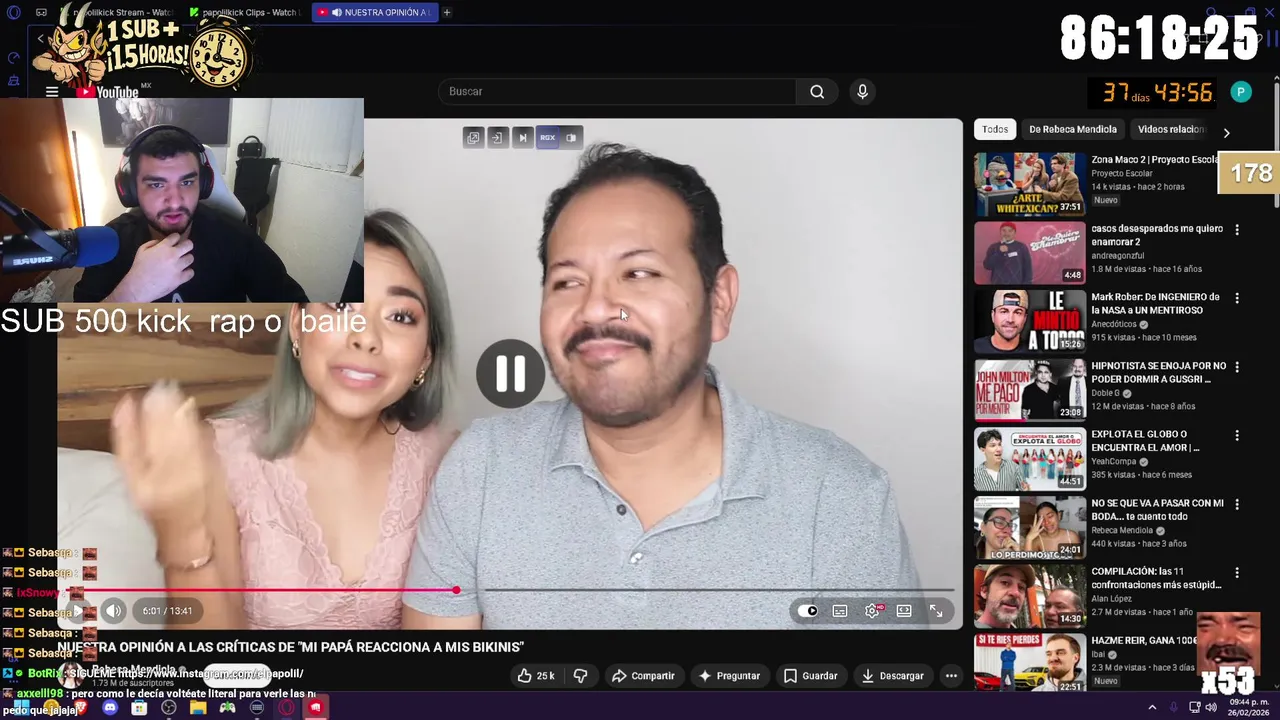Click the Descargar button
1280x720 pixels.
(892, 676)
